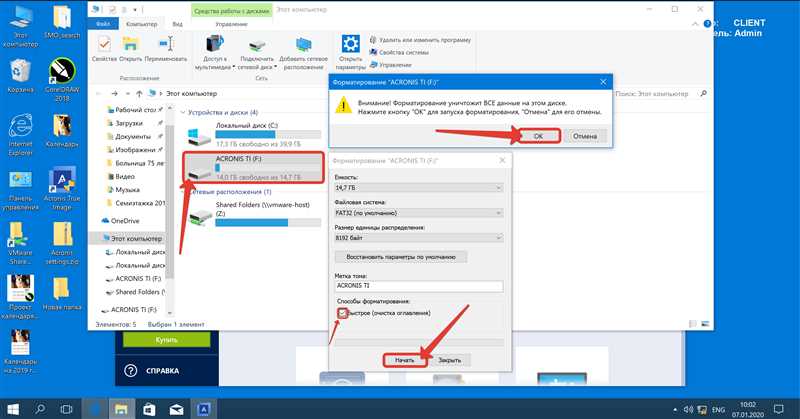Go up one folder level arrow
Screen dimensions: 800x419
pyautogui.click(x=139, y=93)
